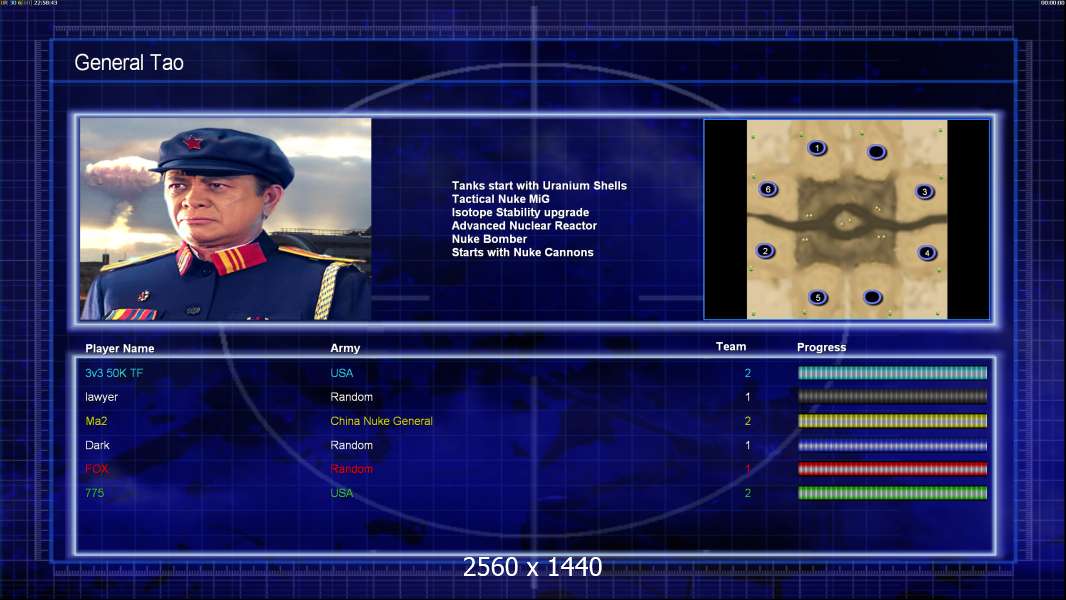The image size is (1066, 600).
Task: Click Isotope Stability upgrade text
Action: click(520, 212)
